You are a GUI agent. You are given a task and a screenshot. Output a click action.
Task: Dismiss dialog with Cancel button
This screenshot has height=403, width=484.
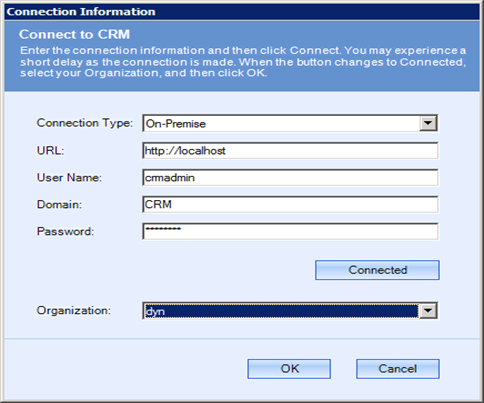[x=398, y=369]
